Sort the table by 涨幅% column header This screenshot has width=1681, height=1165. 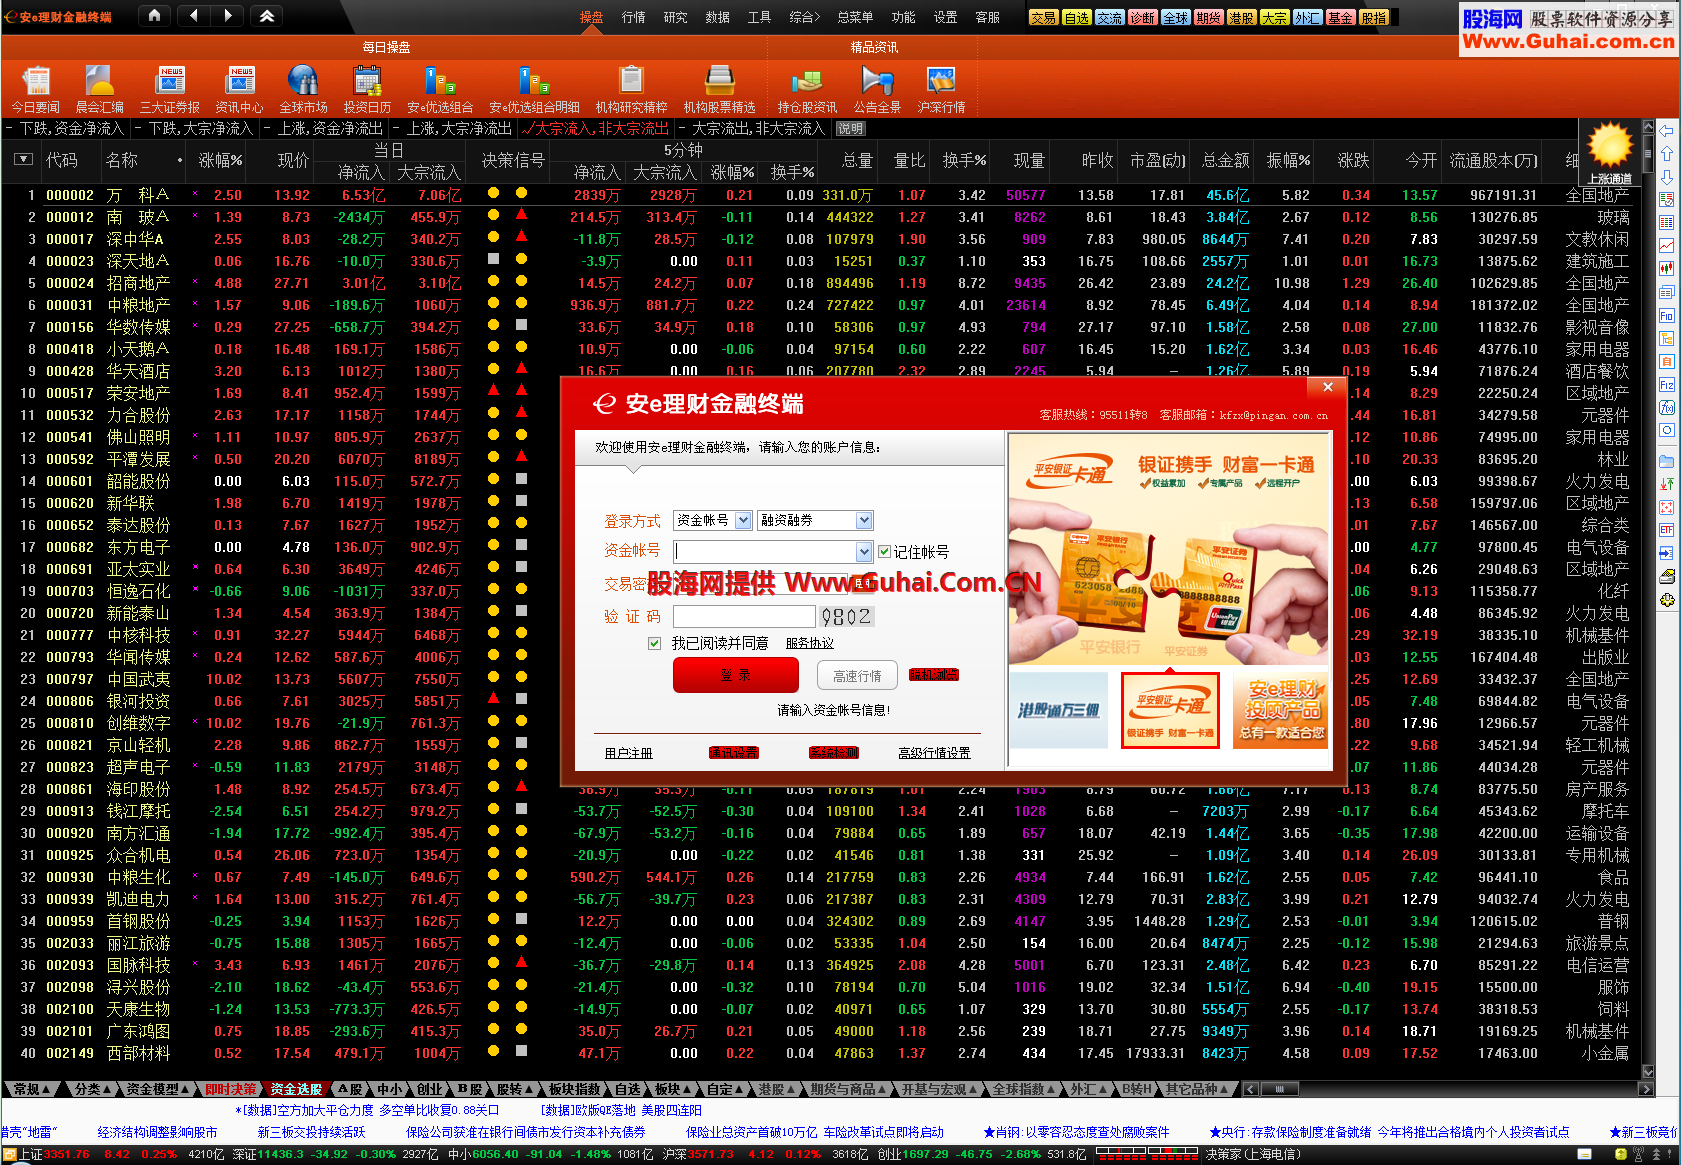(220, 160)
